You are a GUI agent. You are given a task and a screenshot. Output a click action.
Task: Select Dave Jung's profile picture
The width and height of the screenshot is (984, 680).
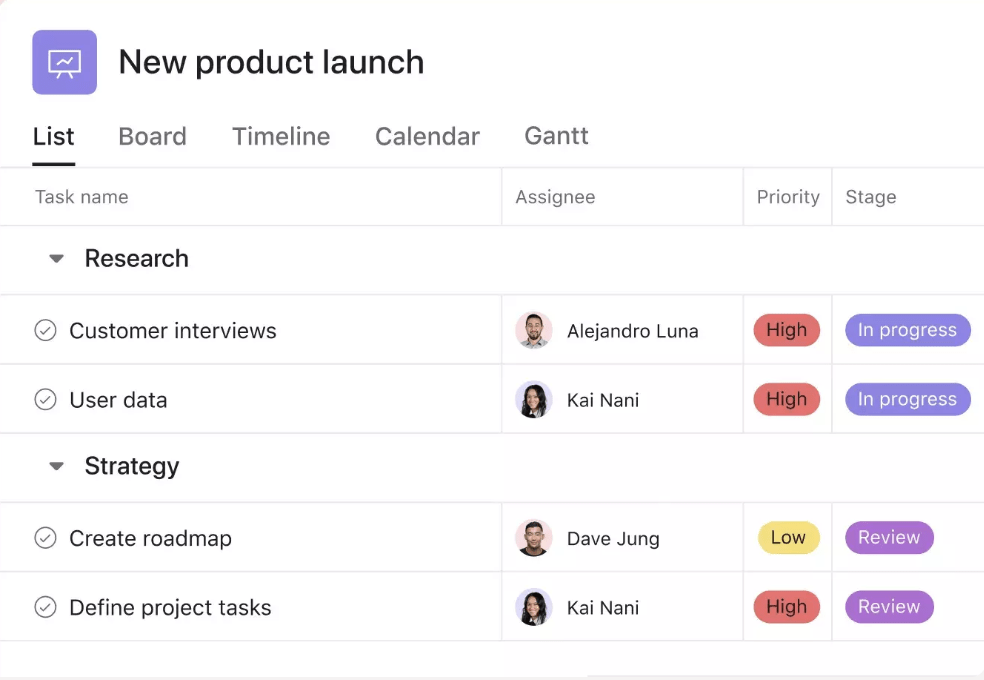(533, 538)
